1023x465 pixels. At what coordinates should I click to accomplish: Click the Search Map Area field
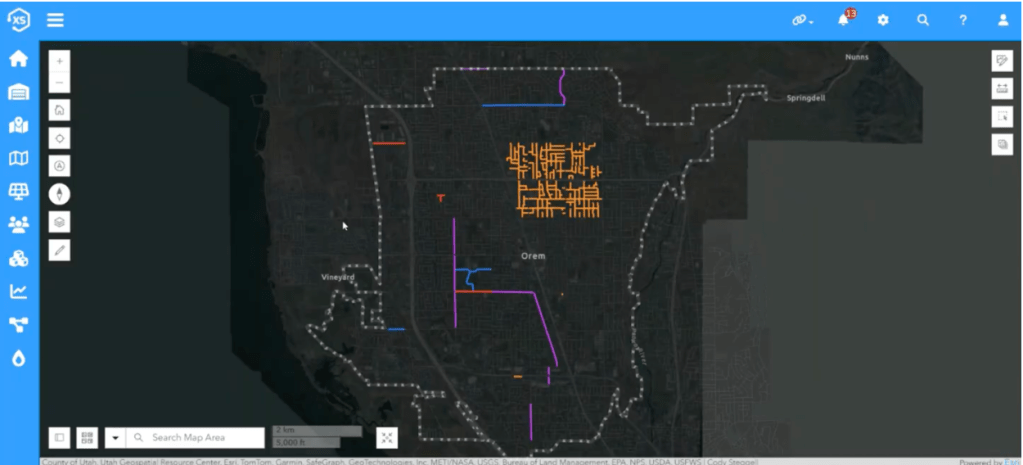200,438
